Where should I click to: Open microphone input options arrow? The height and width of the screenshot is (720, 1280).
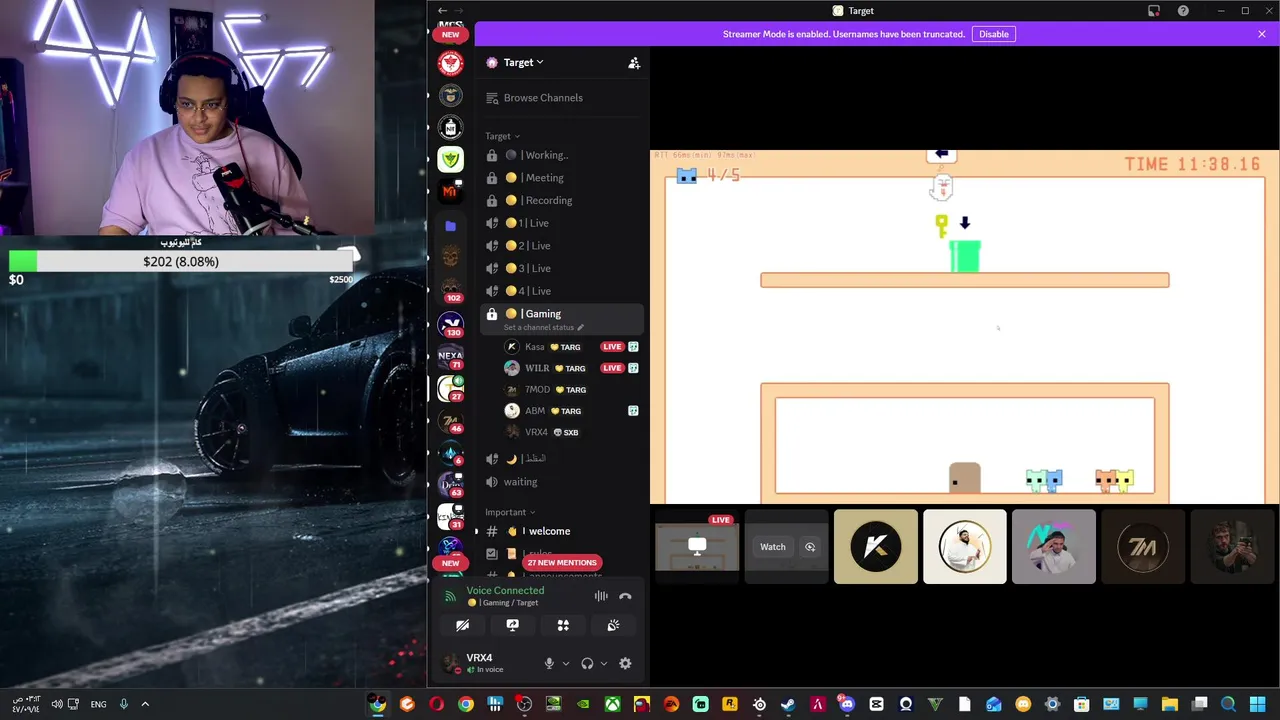pos(565,663)
